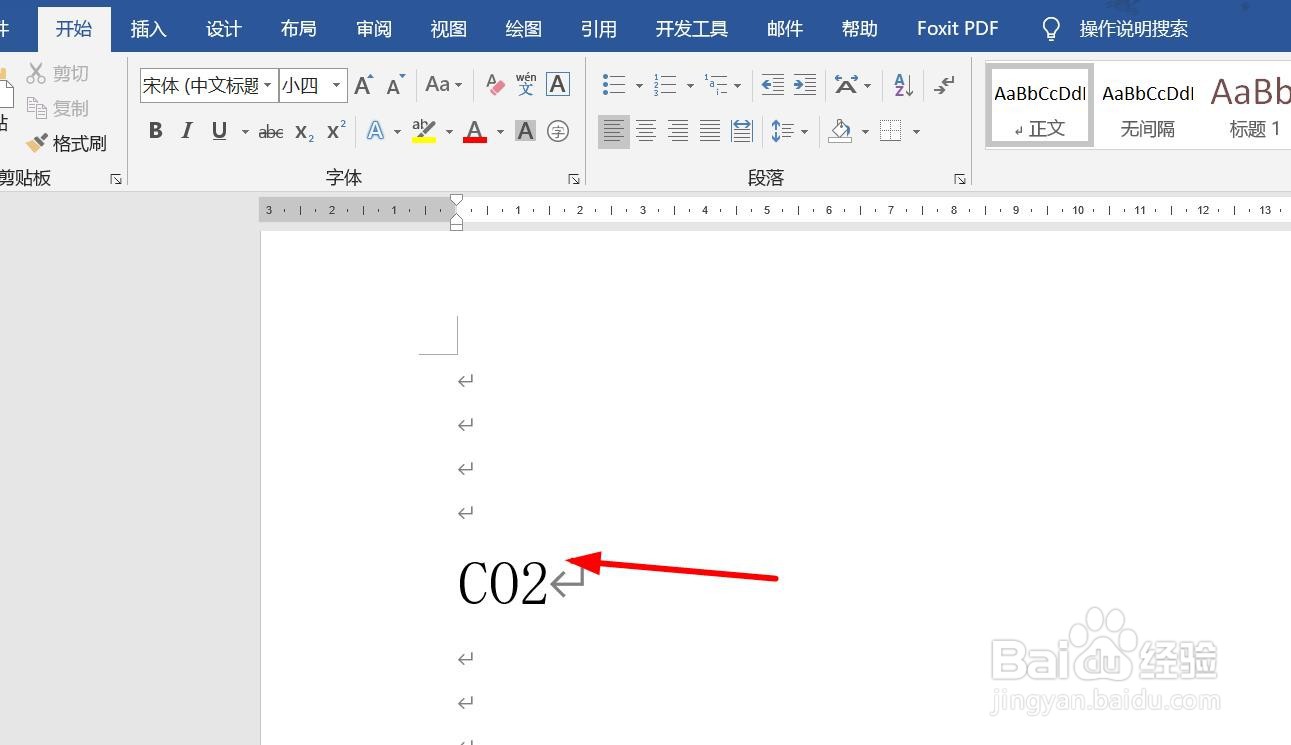Viewport: 1291px width, 745px height.
Task: Apply text effects icon
Action: click(x=376, y=131)
